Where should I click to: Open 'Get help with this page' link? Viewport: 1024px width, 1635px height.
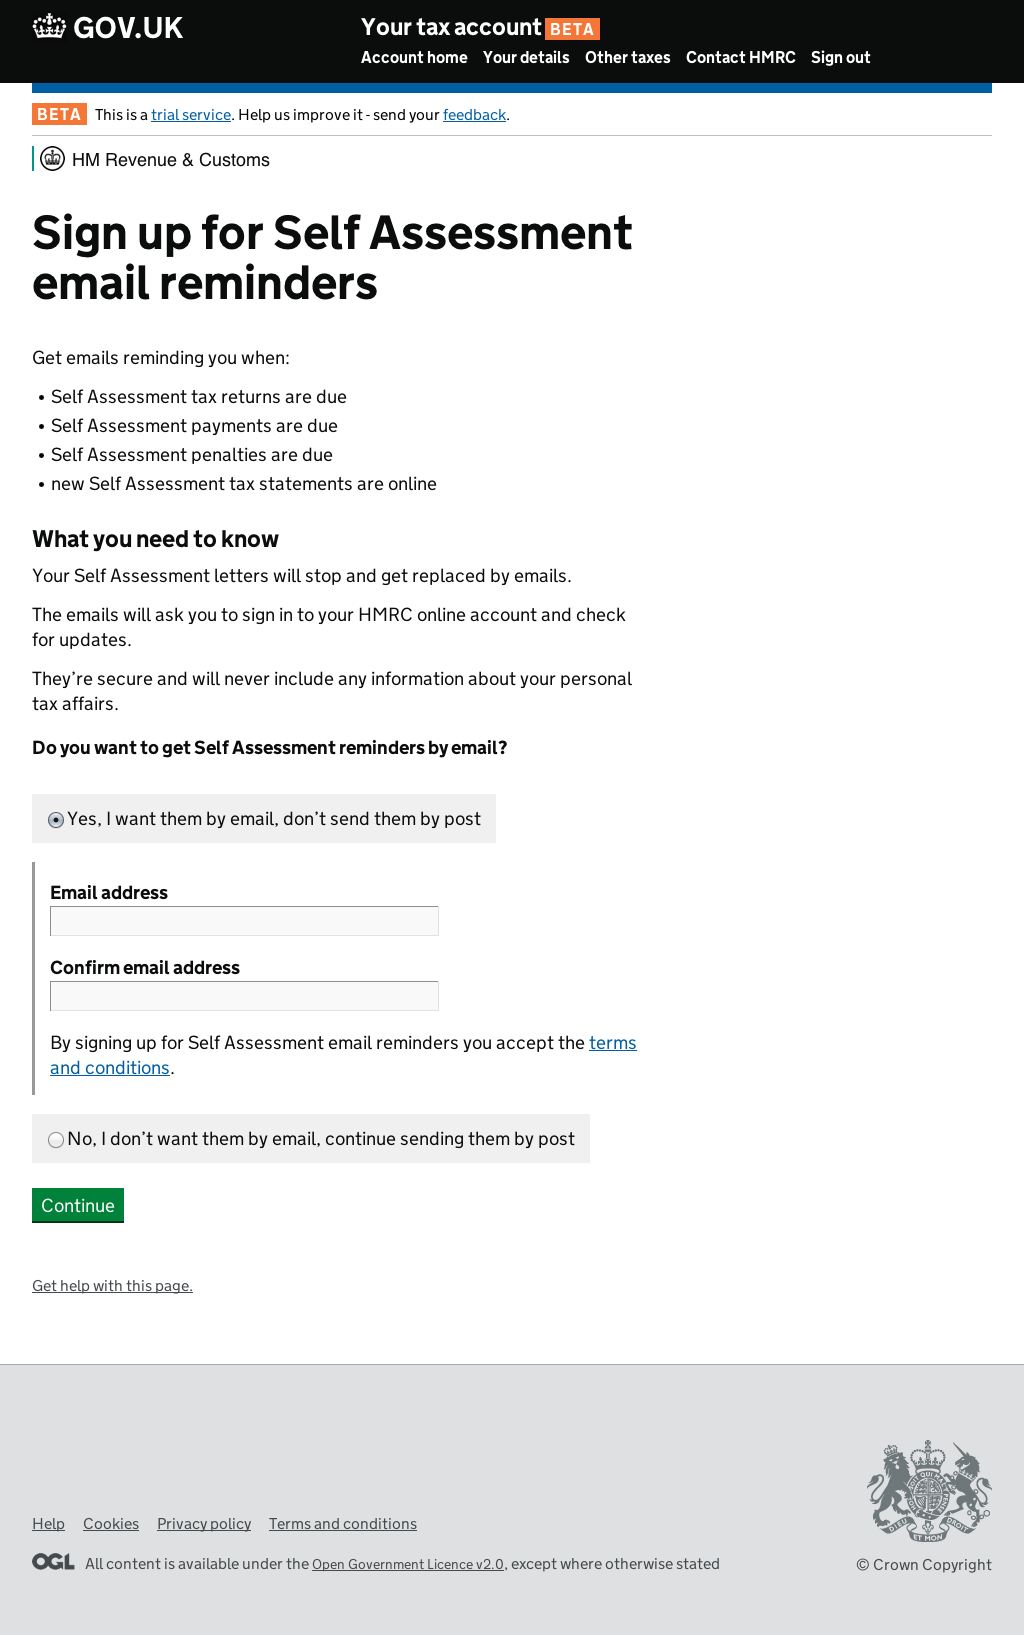click(x=112, y=1286)
